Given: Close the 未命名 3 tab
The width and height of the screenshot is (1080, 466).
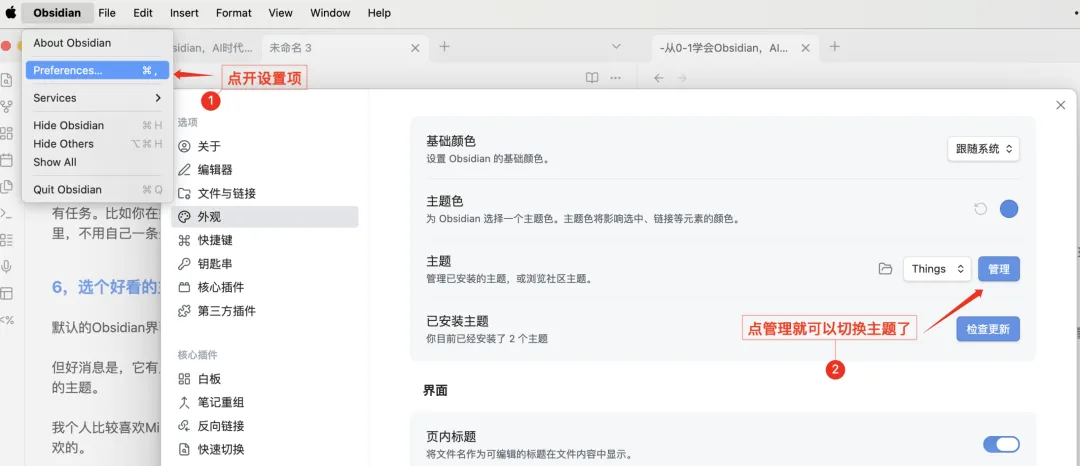Looking at the screenshot, I should [415, 47].
